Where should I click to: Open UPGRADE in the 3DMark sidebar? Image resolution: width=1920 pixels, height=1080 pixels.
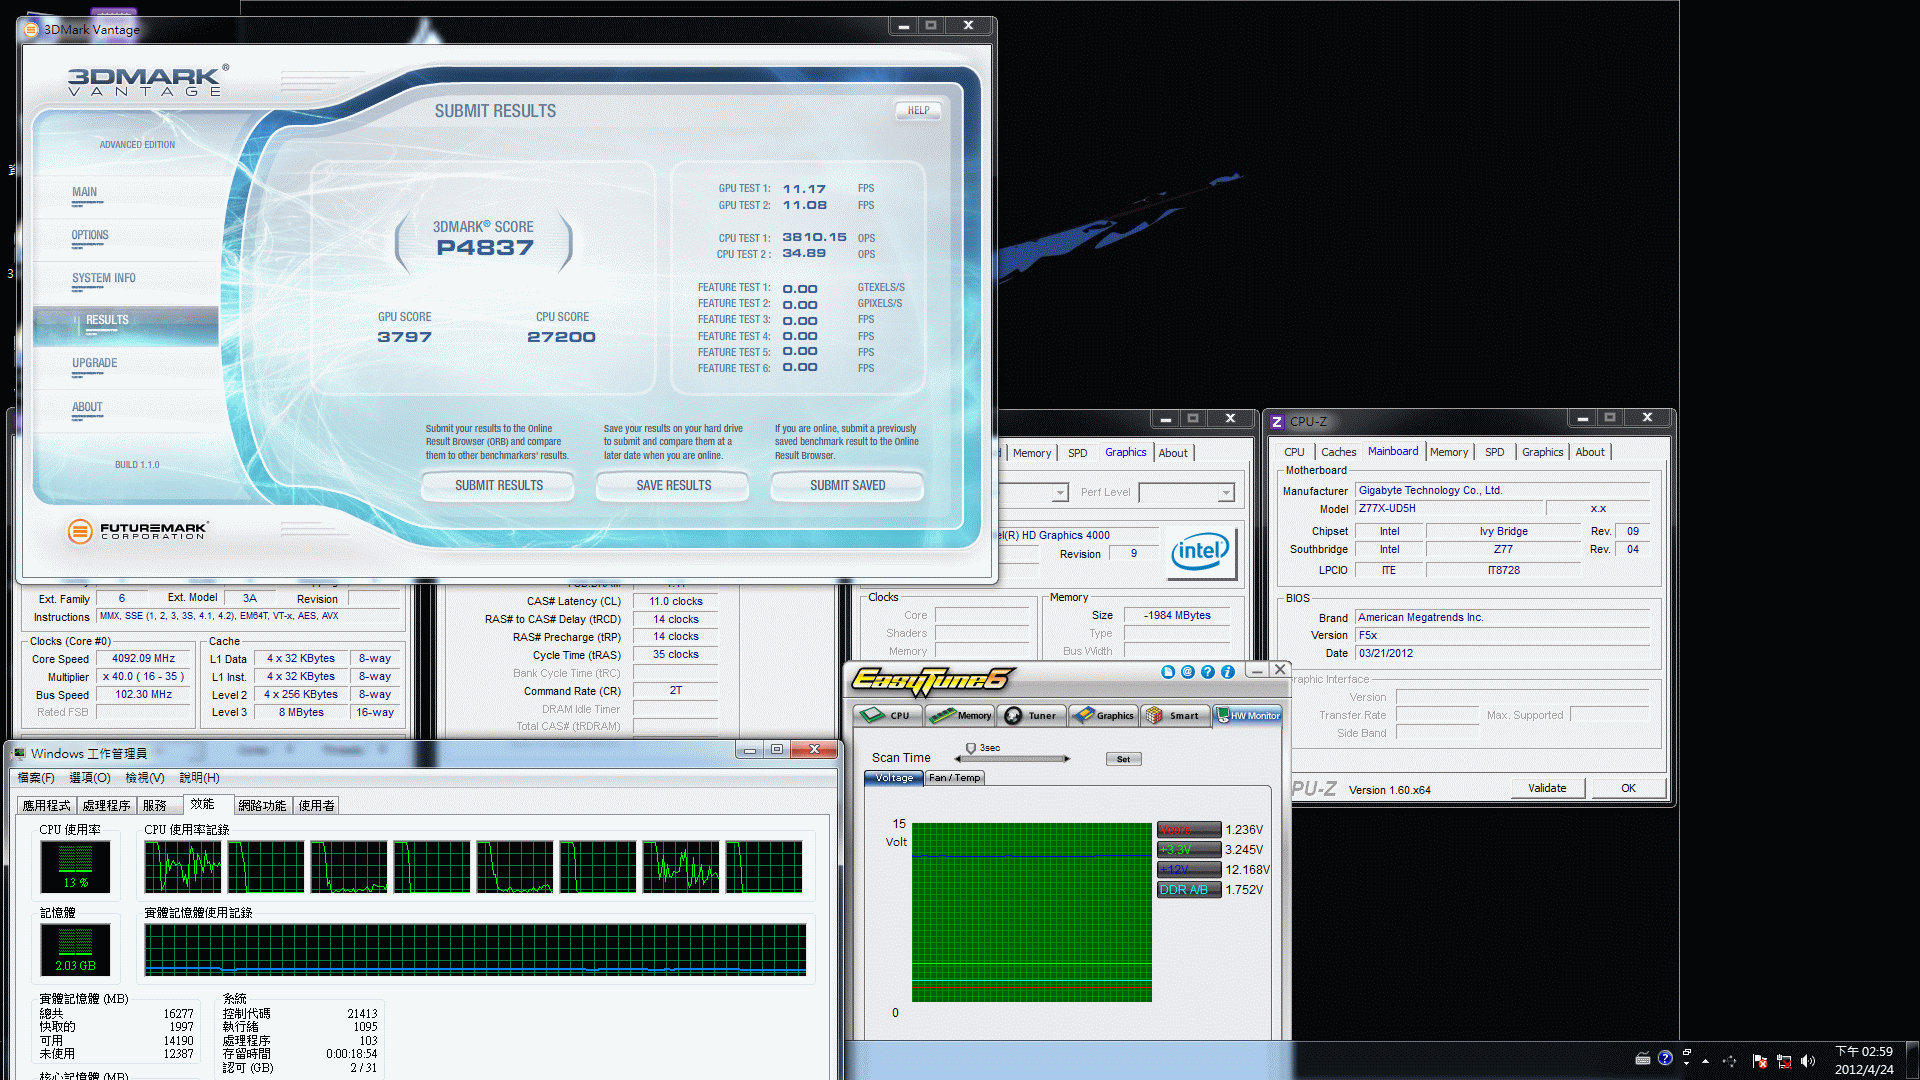pyautogui.click(x=94, y=364)
